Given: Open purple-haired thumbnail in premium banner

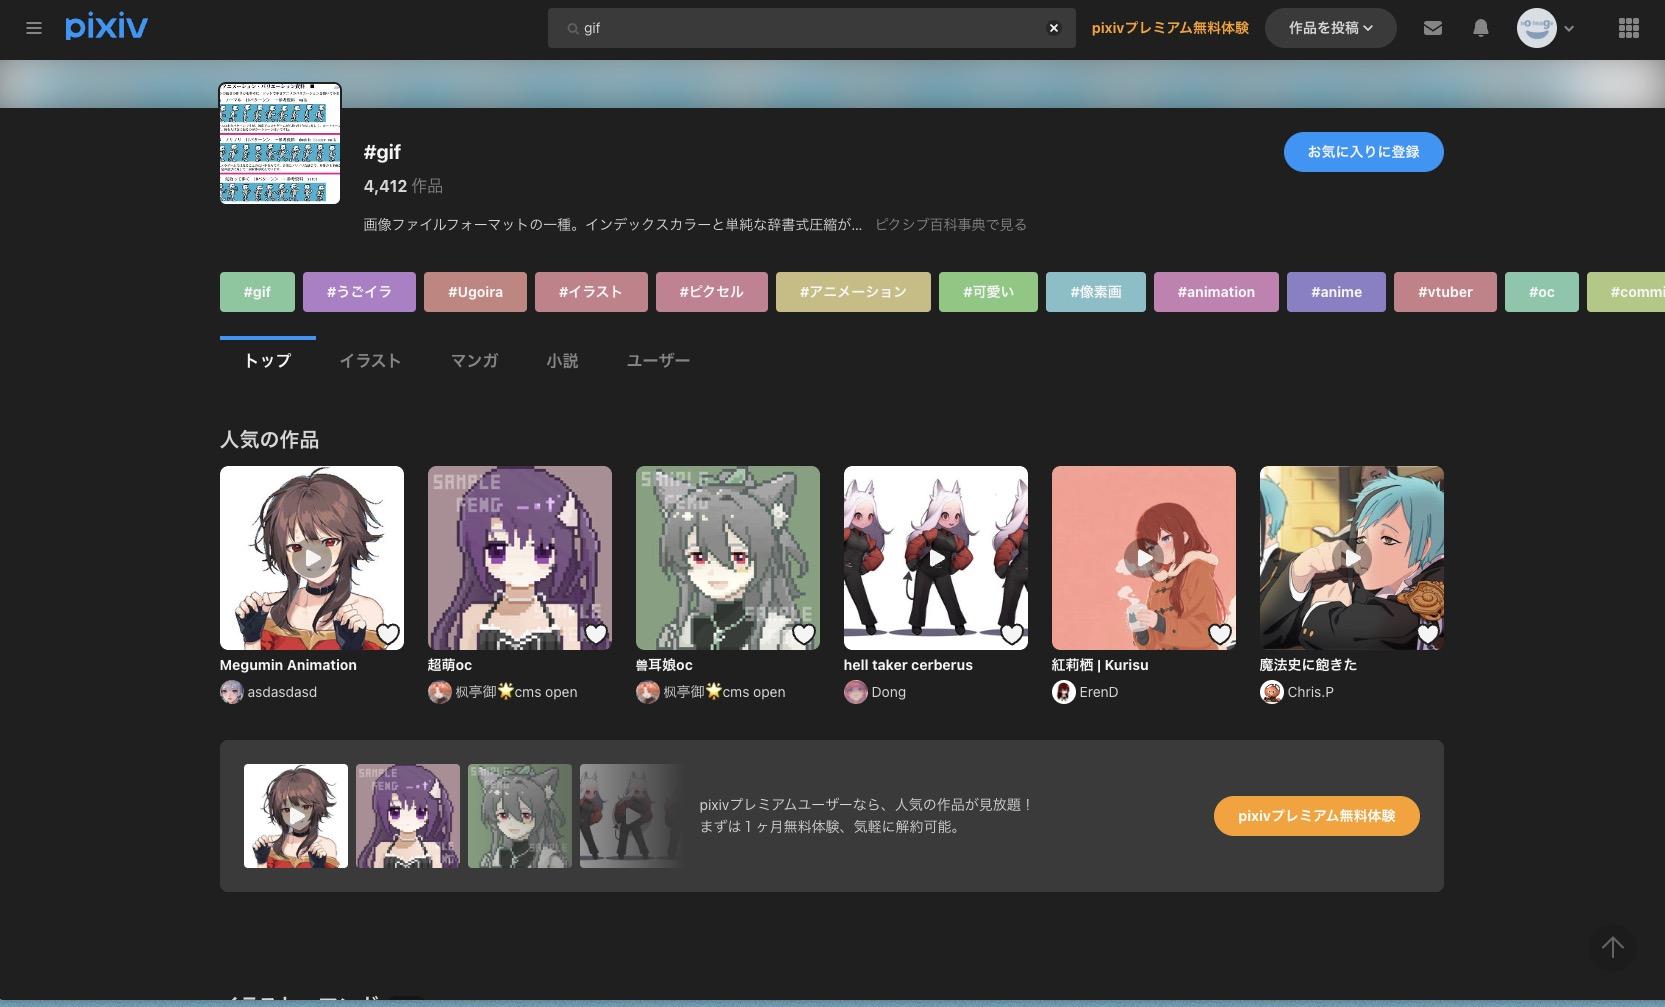Looking at the screenshot, I should 408,816.
